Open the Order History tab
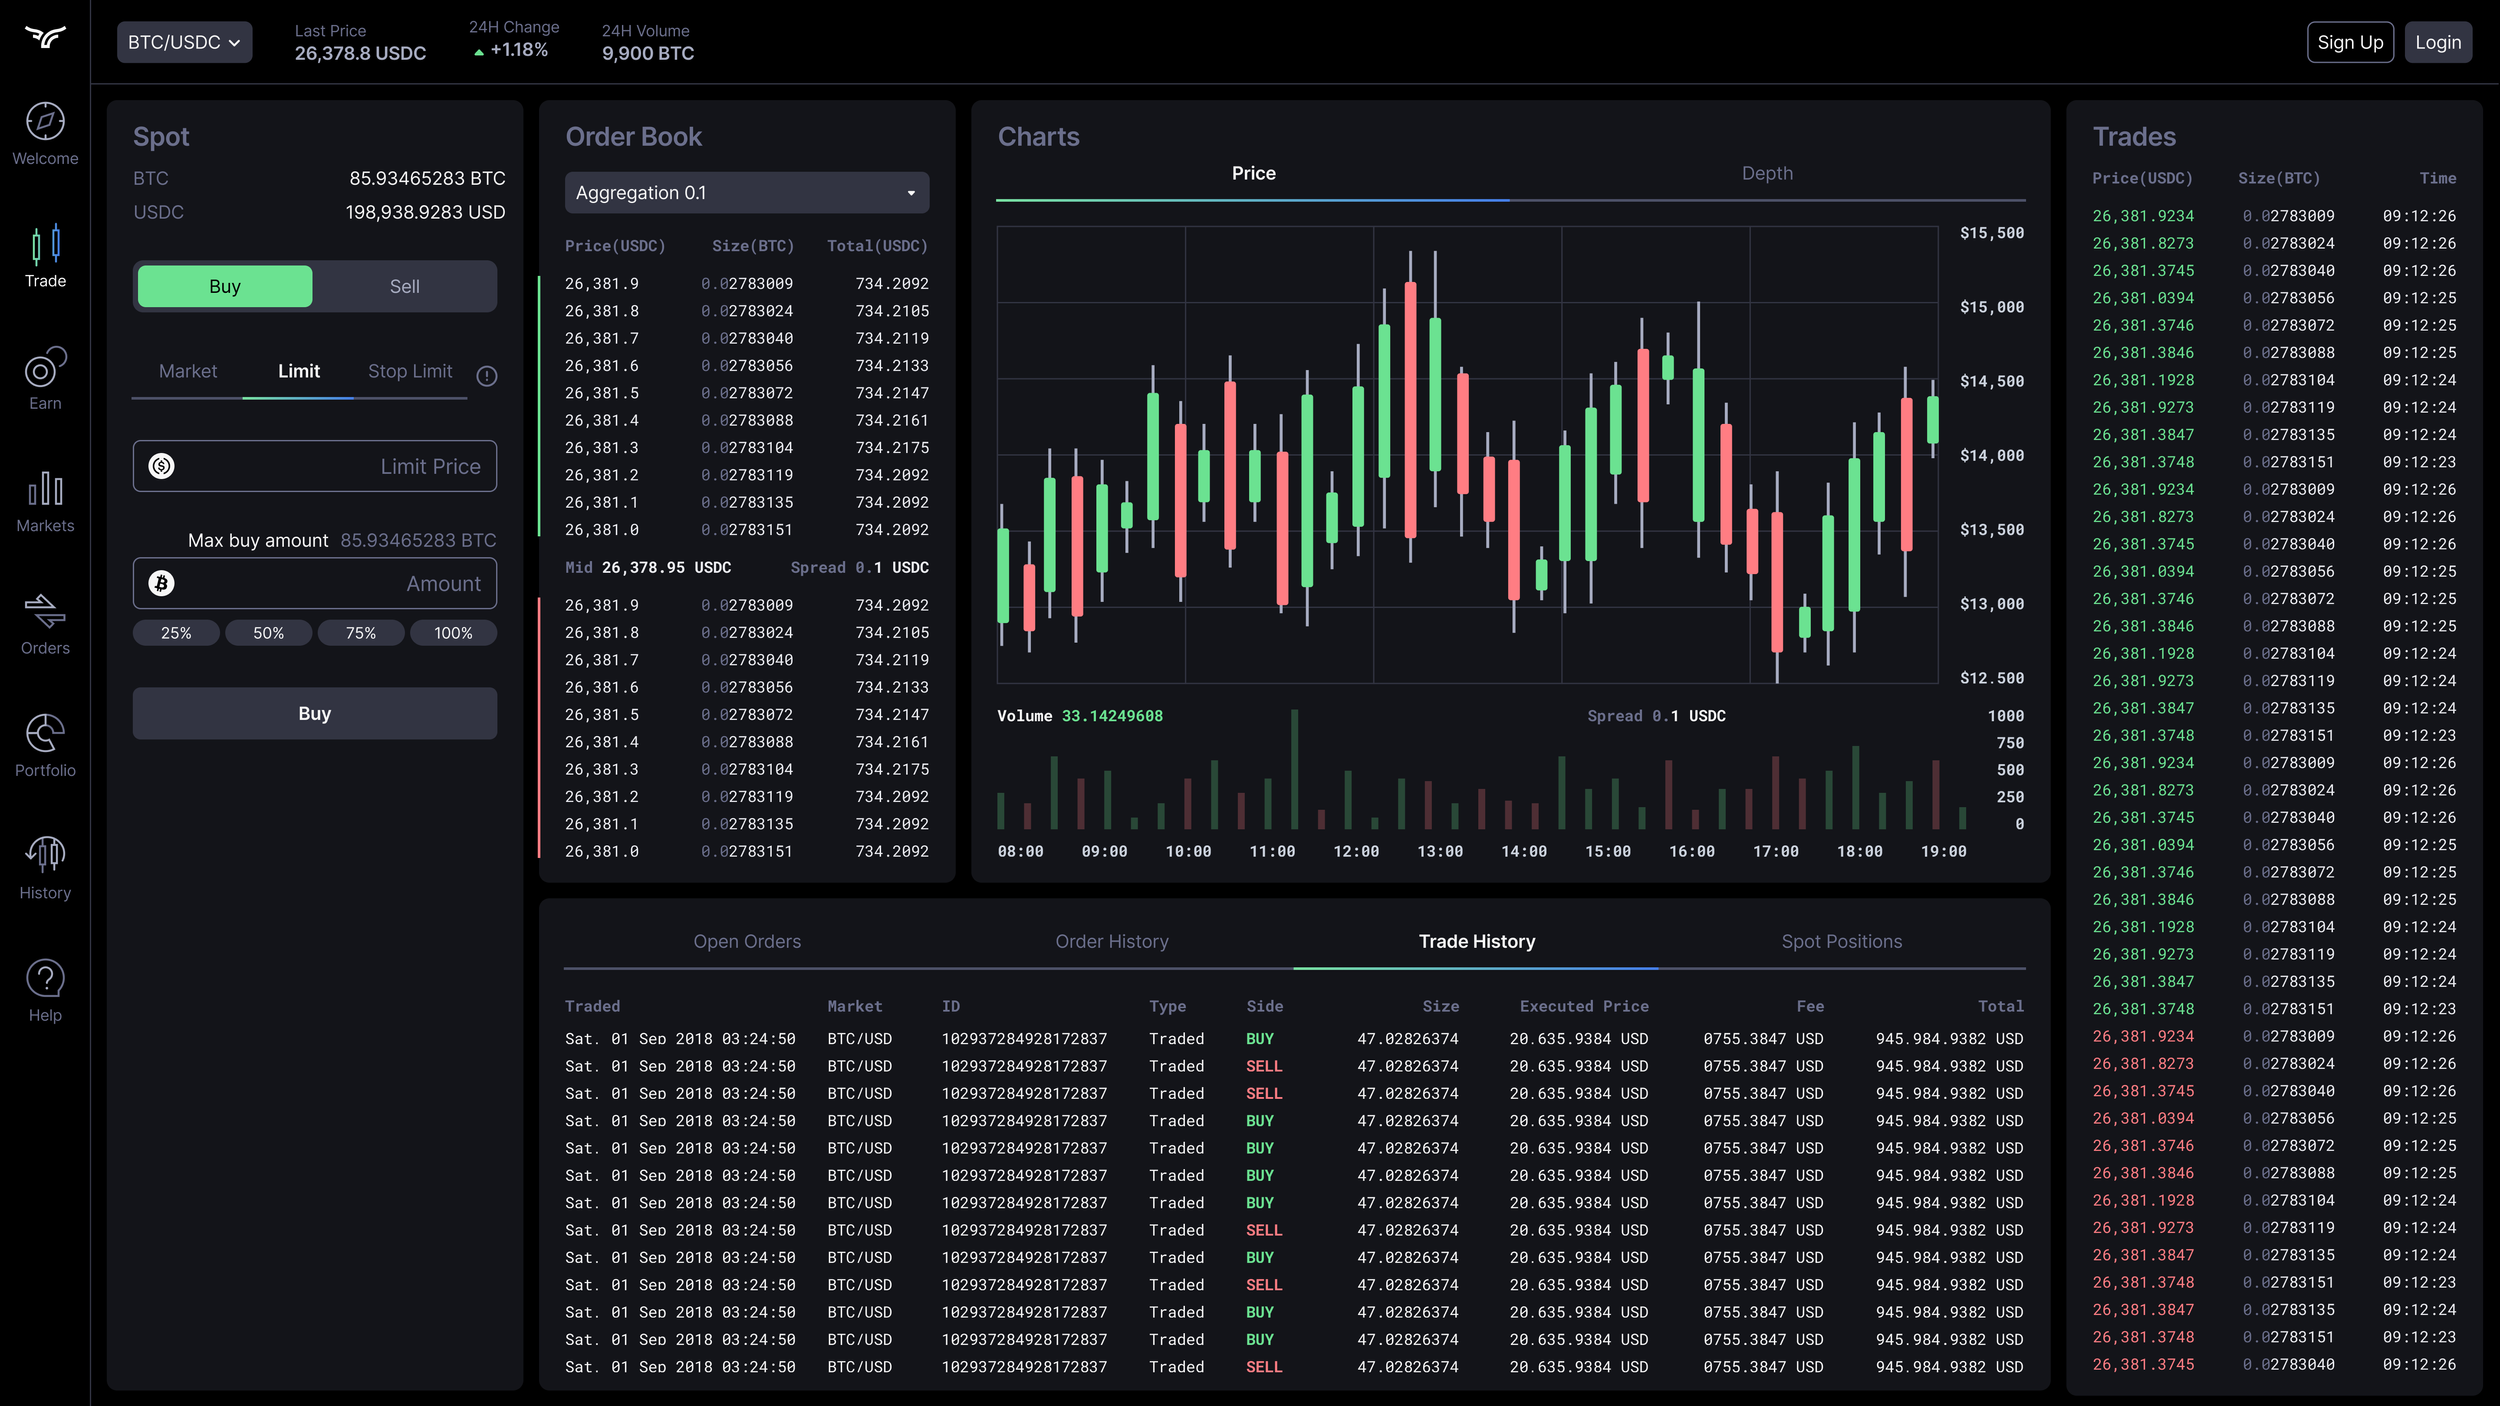Screen dimensions: 2500x1406 pyautogui.click(x=1111, y=941)
